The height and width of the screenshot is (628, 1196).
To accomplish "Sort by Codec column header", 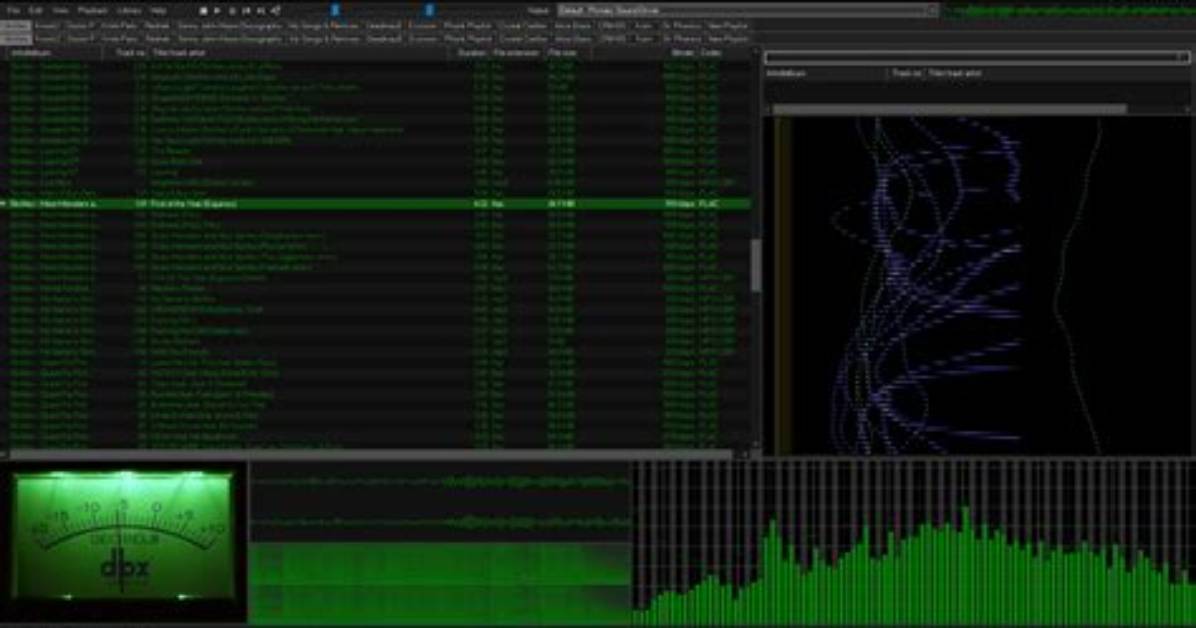I will (x=711, y=53).
